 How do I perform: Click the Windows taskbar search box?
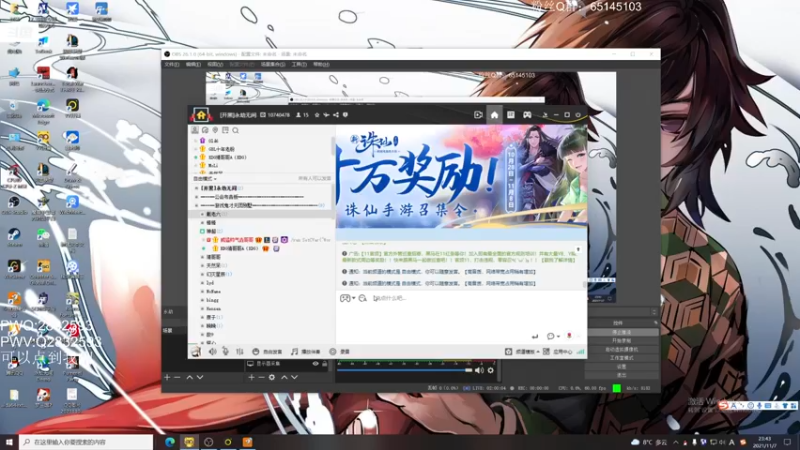coord(86,442)
